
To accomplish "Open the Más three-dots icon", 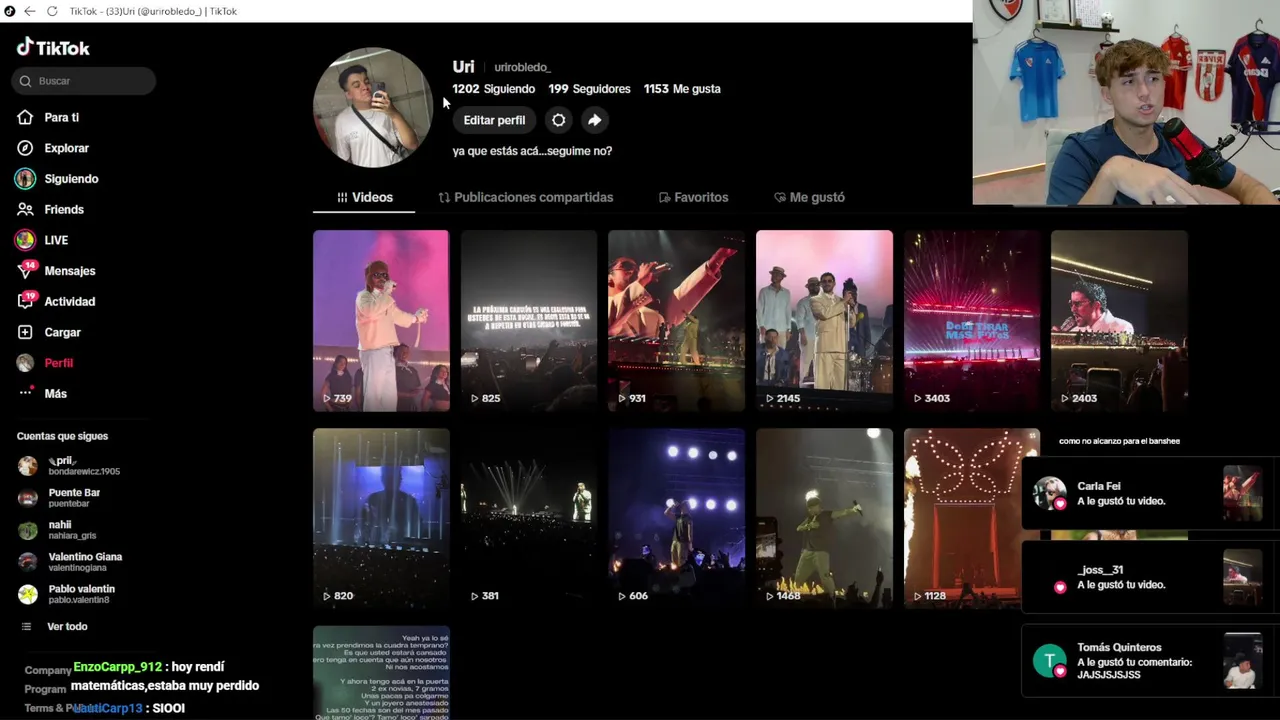I will pos(25,393).
